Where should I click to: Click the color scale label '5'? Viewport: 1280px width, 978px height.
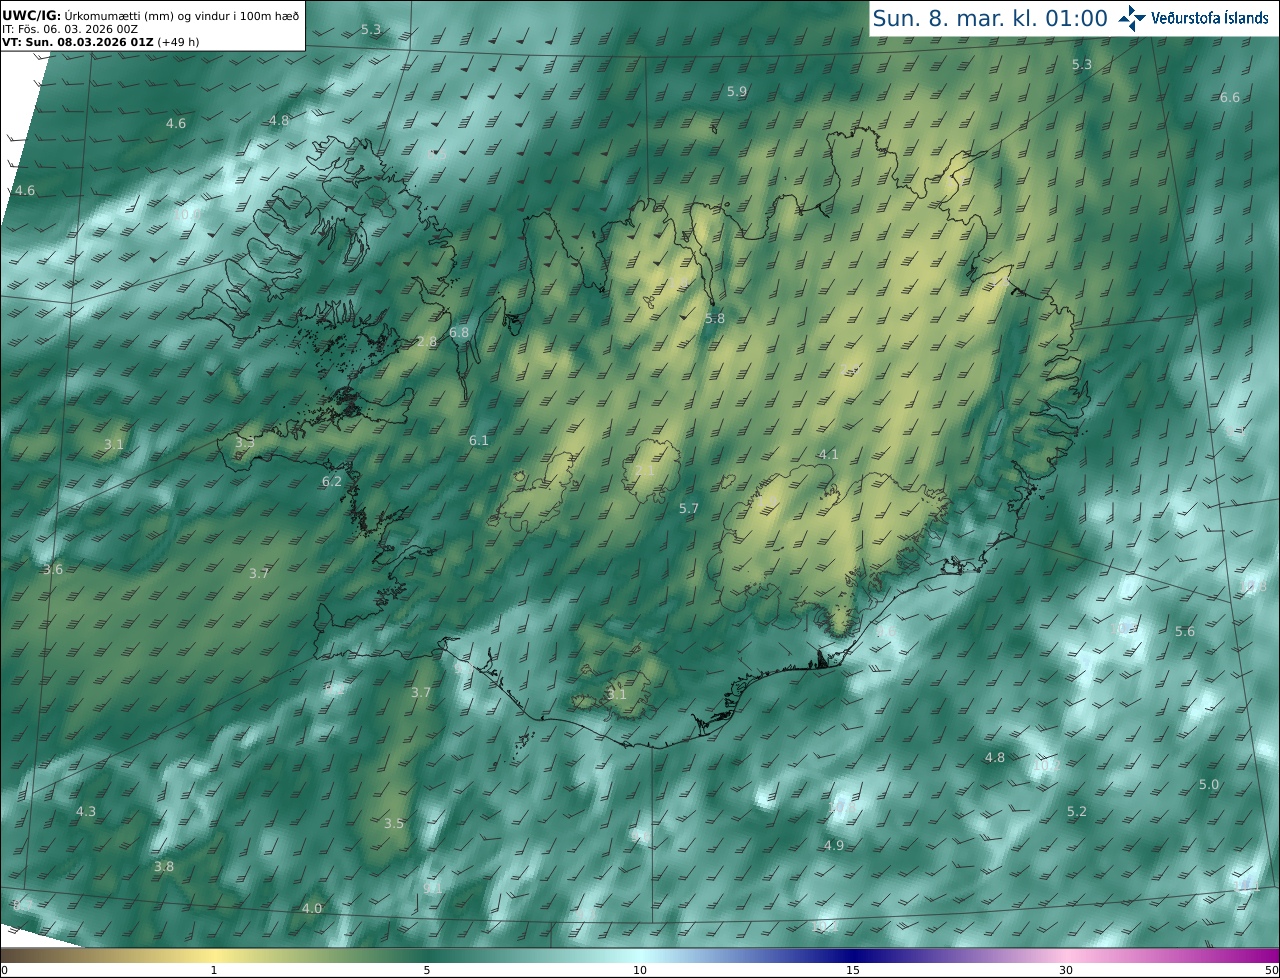click(x=427, y=971)
